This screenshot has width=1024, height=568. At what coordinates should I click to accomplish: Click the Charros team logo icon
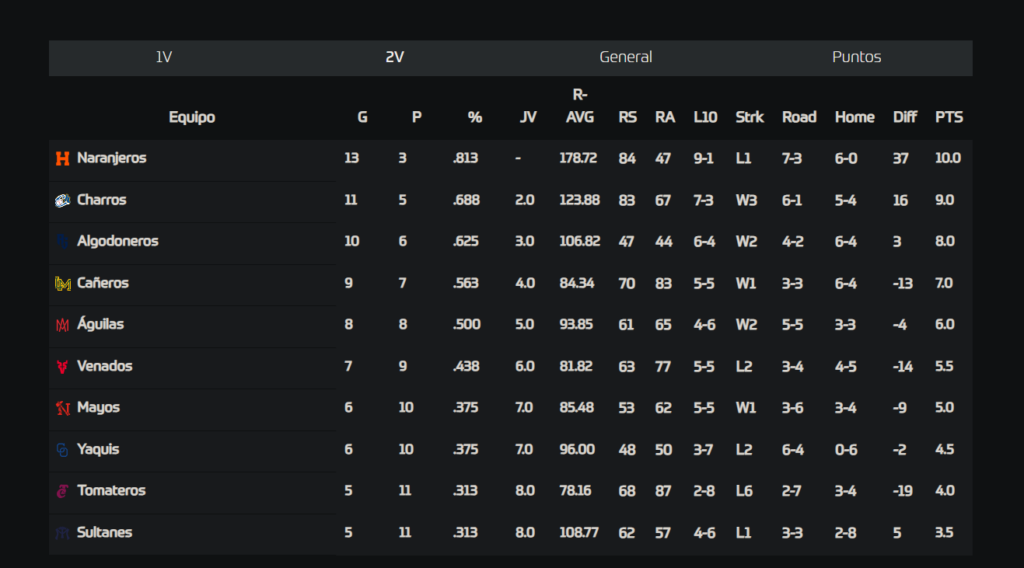click(x=63, y=200)
